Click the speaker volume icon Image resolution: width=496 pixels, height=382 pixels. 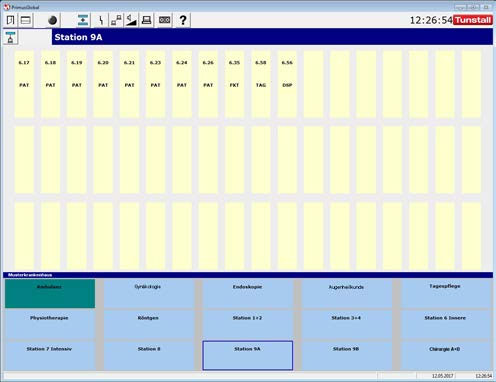click(x=131, y=20)
